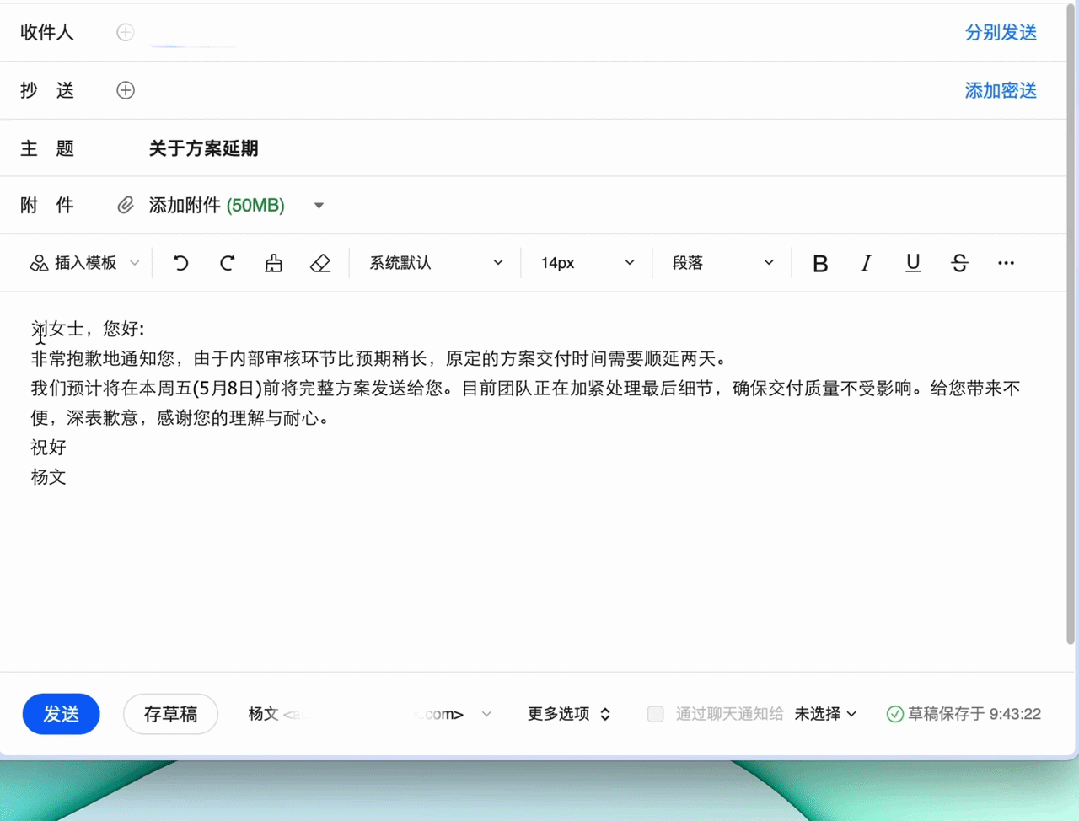Toggle italic formatting

tap(866, 263)
